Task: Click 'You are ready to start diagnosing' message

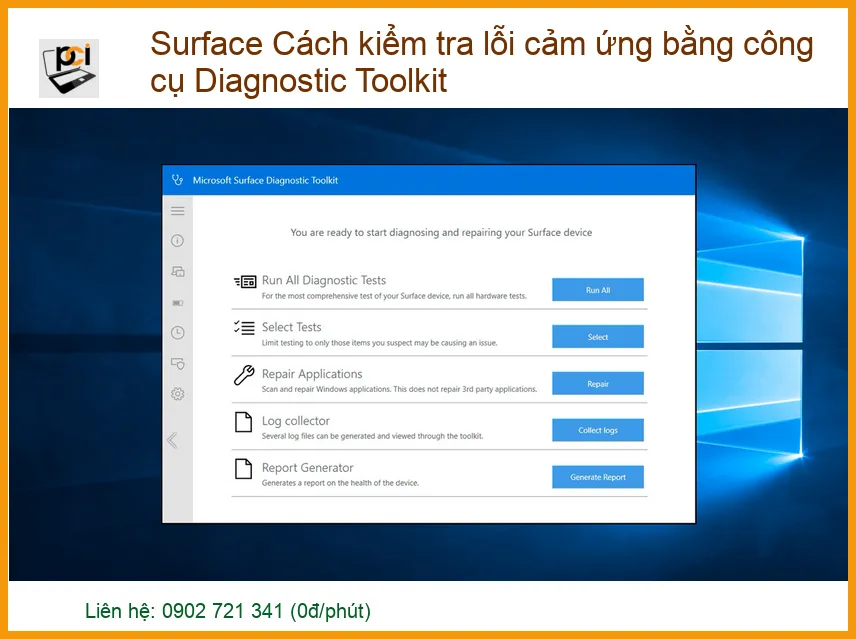Action: pyautogui.click(x=441, y=232)
